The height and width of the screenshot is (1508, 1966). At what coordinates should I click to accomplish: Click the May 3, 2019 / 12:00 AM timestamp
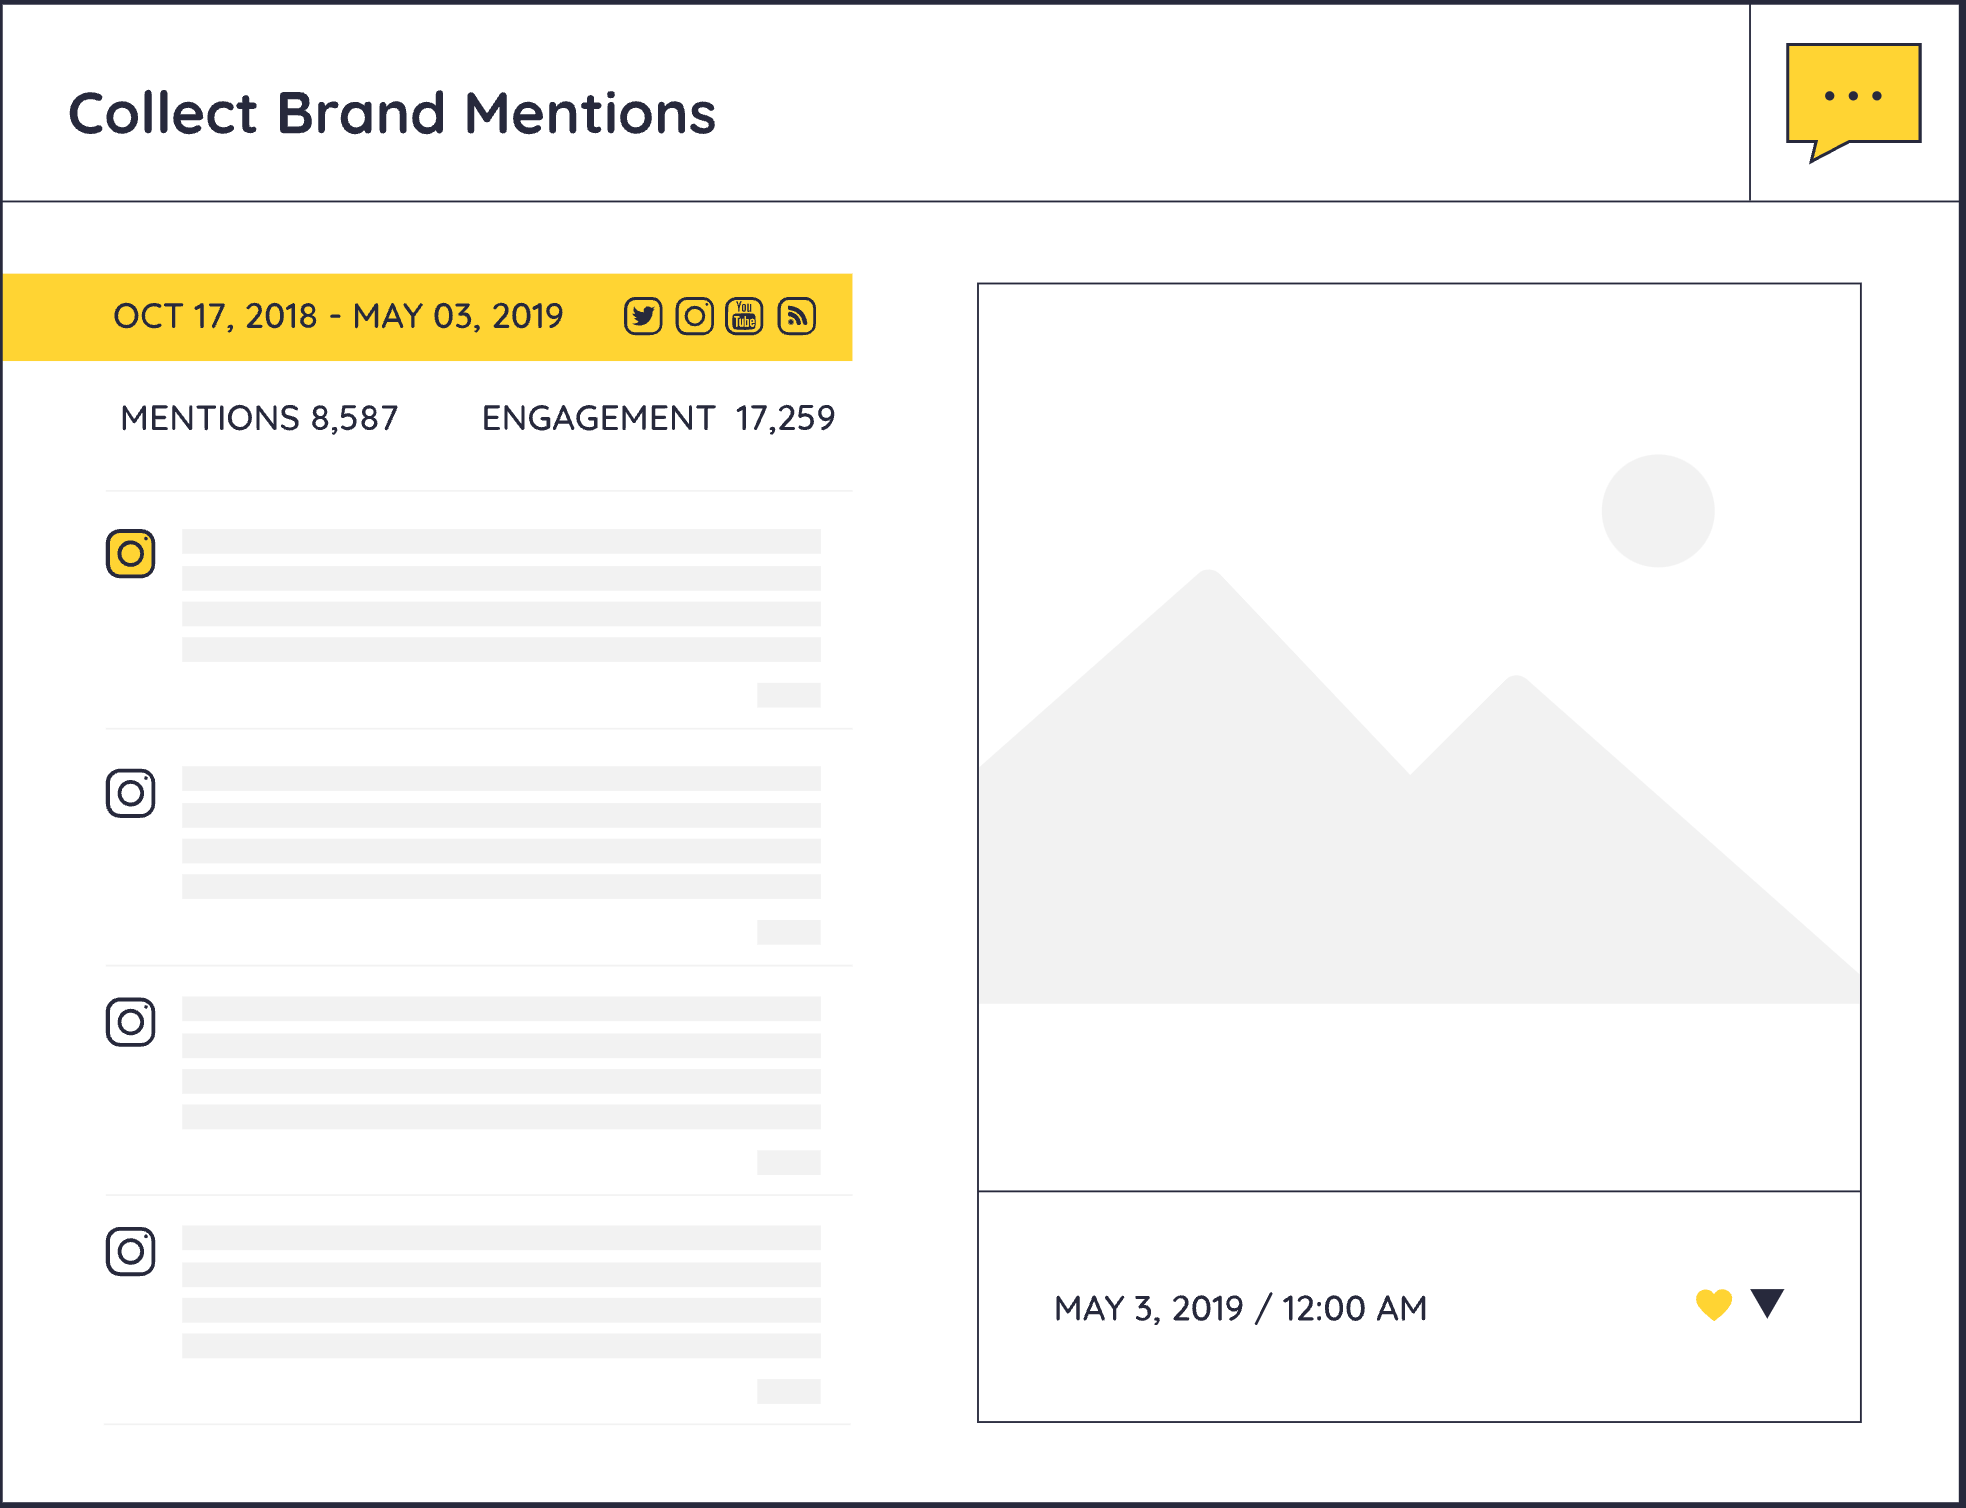(x=1240, y=1308)
